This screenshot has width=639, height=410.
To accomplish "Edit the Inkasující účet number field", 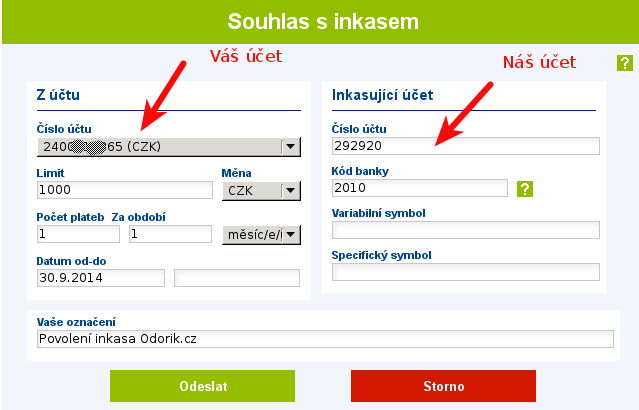I will (x=466, y=146).
